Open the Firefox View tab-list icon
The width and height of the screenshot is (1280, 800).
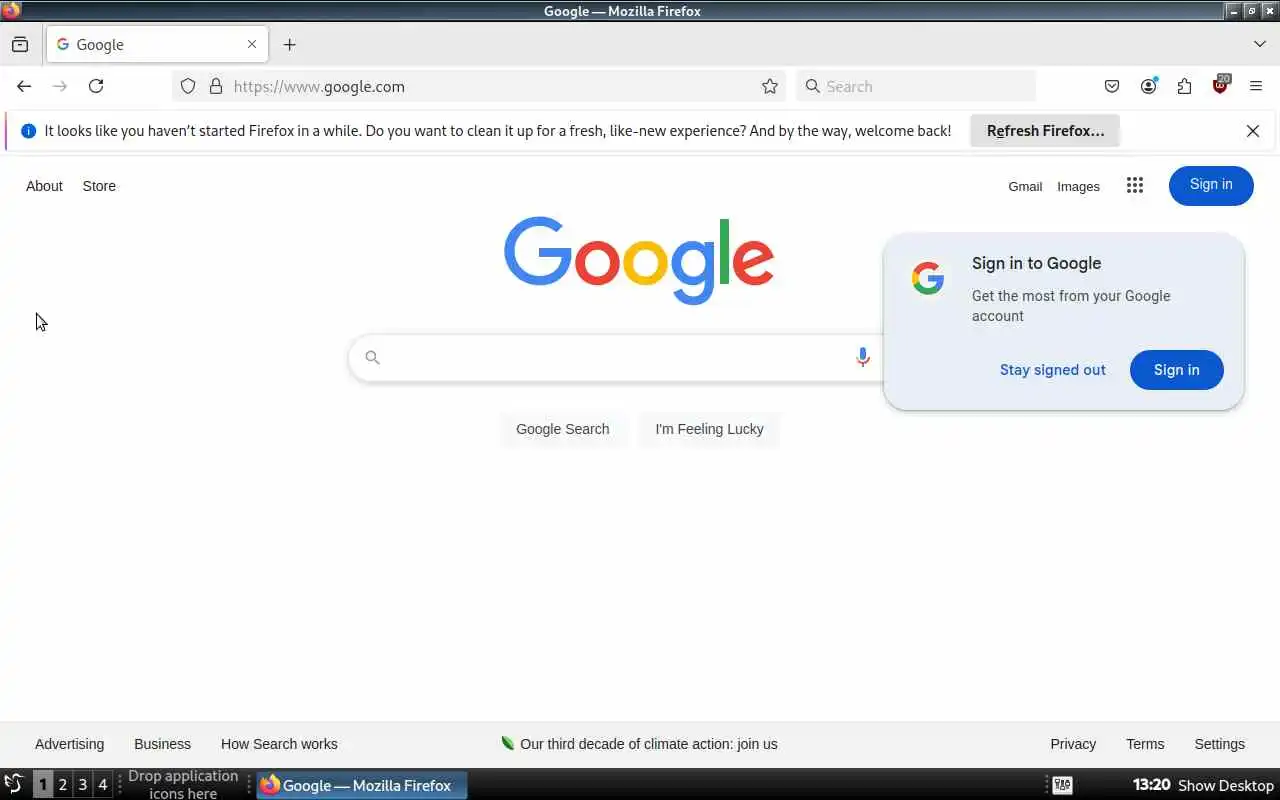point(20,44)
